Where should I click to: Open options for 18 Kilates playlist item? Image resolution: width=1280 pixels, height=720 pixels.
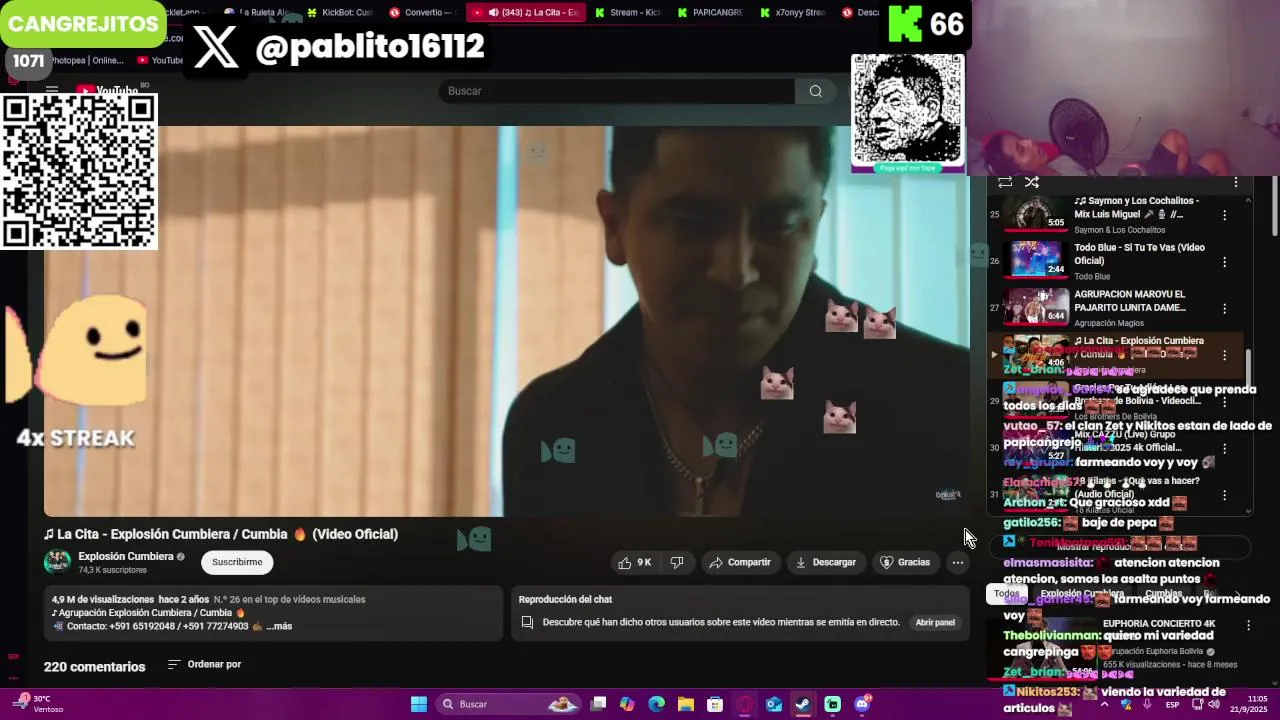point(1224,495)
